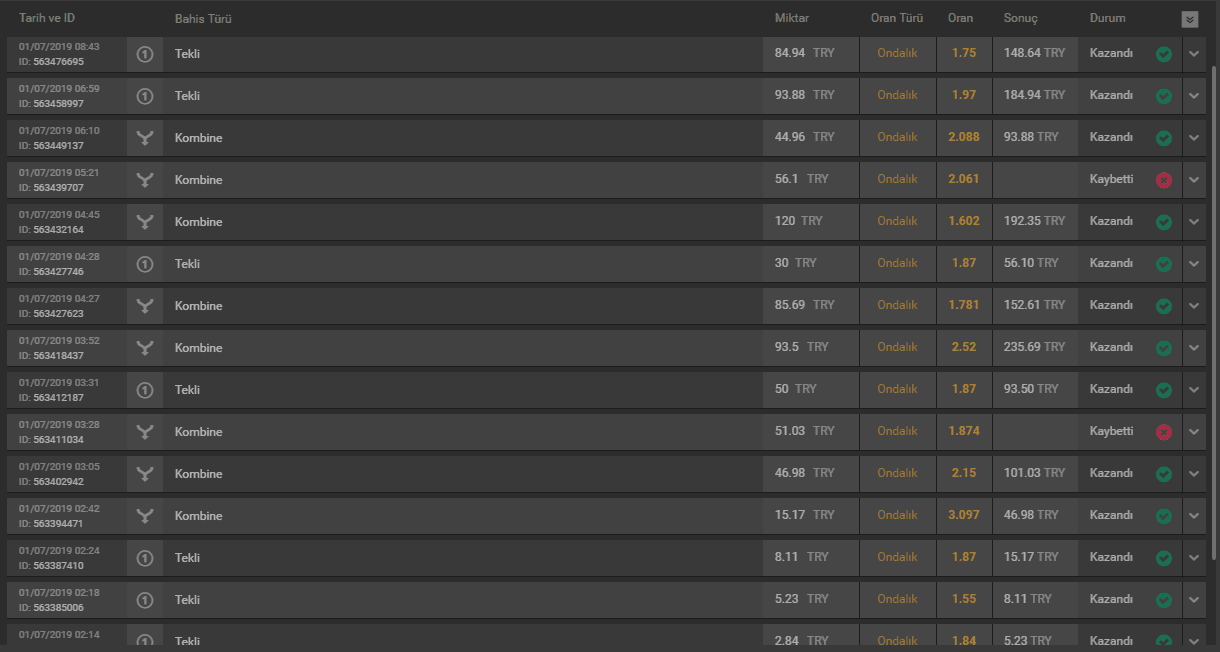Click red lost icon for ID 563411034
The width and height of the screenshot is (1220, 652).
(x=1163, y=432)
